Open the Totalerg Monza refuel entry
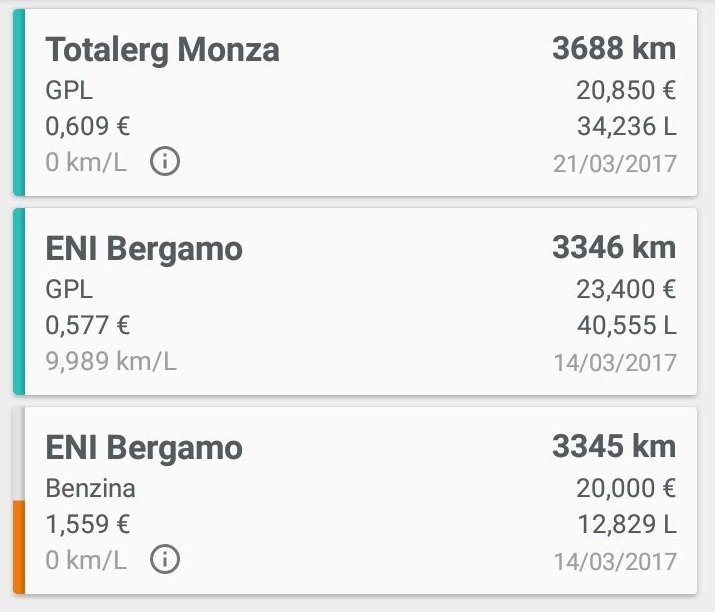The height and width of the screenshot is (612, 720). (355, 102)
